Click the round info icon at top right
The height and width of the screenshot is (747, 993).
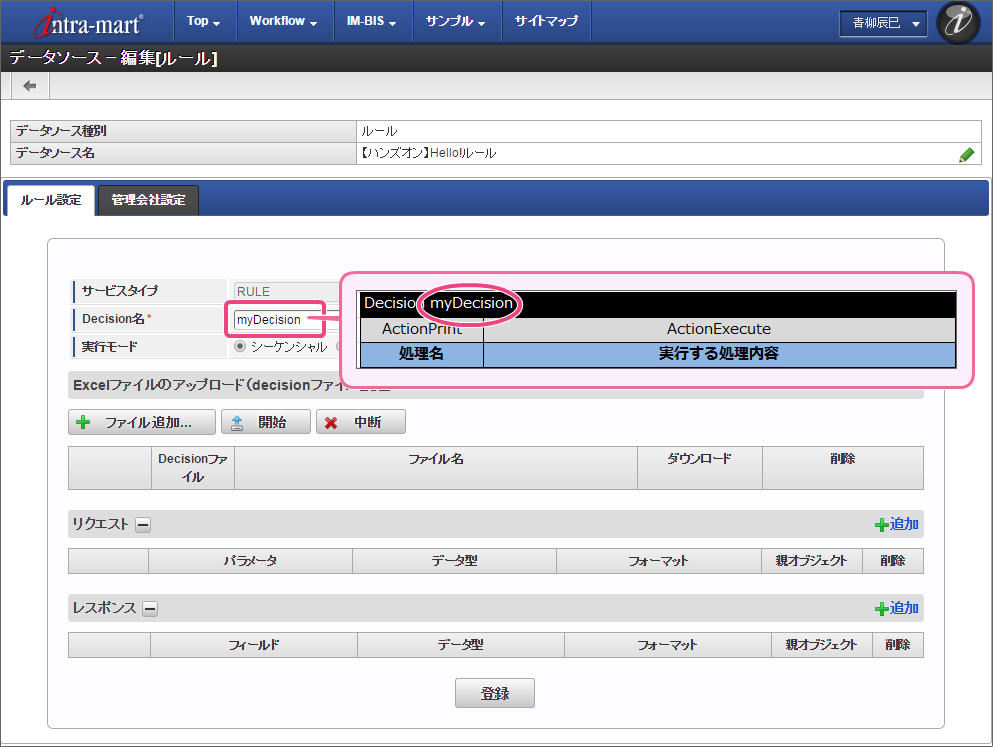[x=957, y=22]
